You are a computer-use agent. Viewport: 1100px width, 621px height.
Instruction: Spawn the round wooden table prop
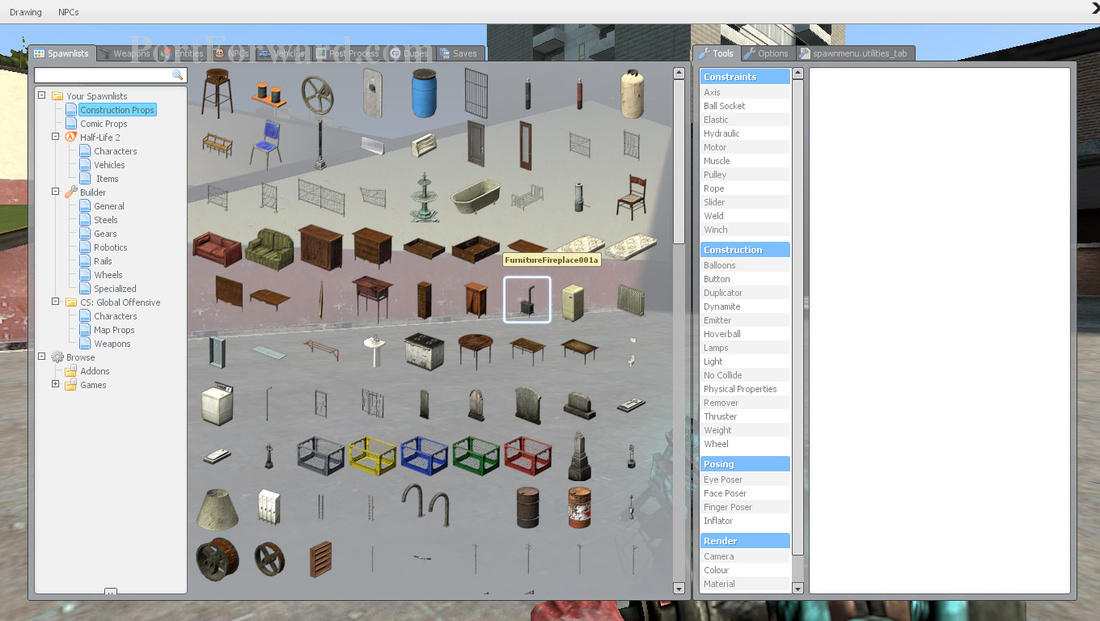click(476, 350)
